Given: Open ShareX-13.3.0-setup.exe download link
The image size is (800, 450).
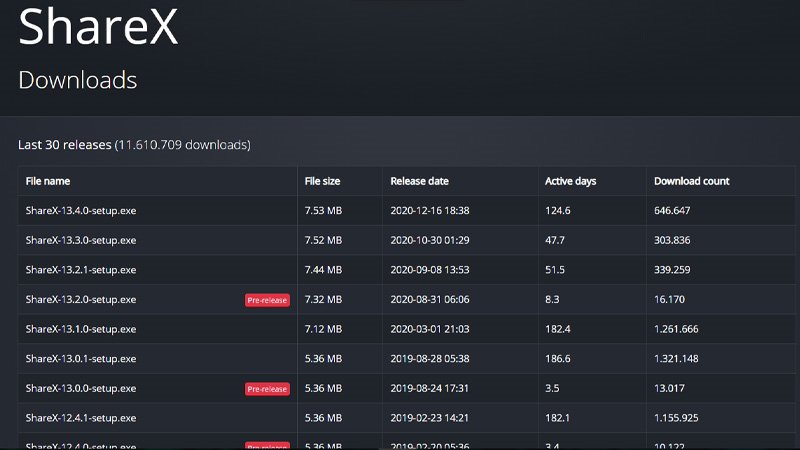Looking at the screenshot, I should tap(81, 240).
